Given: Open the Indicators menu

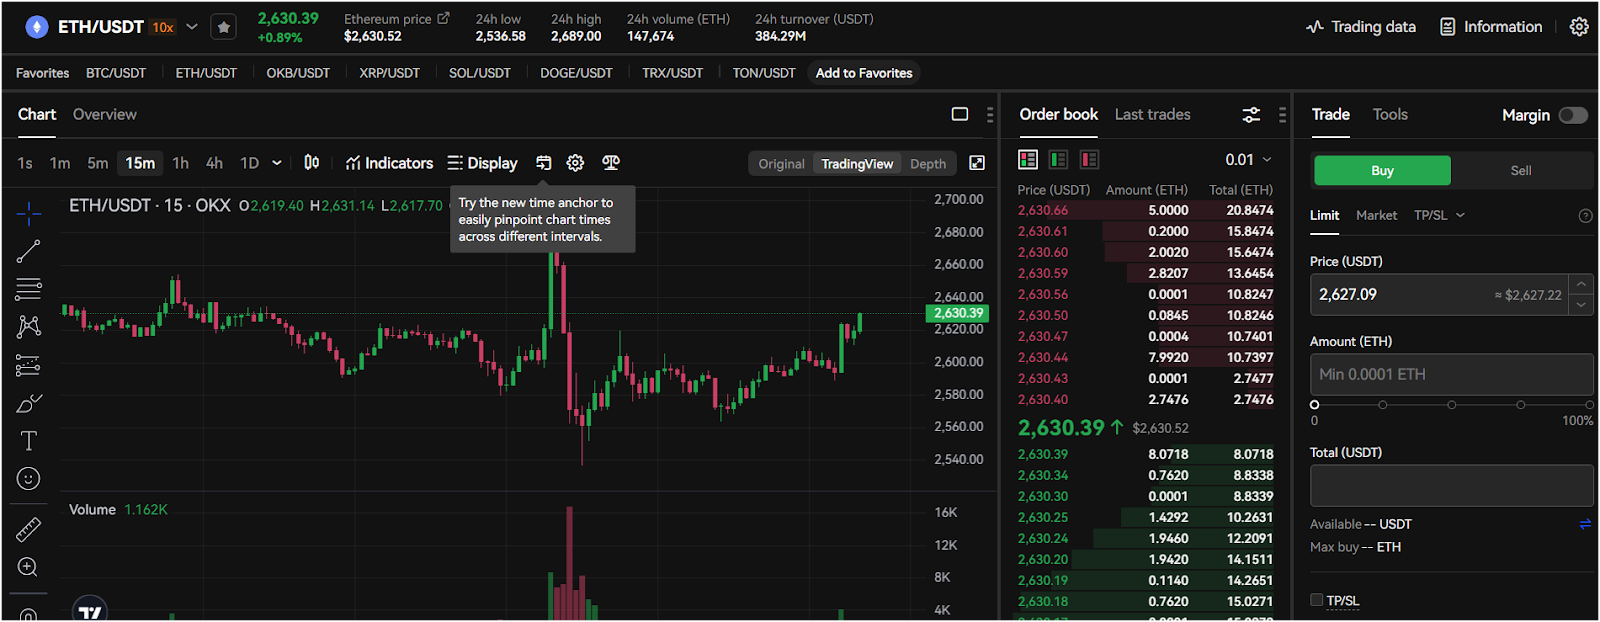Looking at the screenshot, I should click(x=389, y=163).
